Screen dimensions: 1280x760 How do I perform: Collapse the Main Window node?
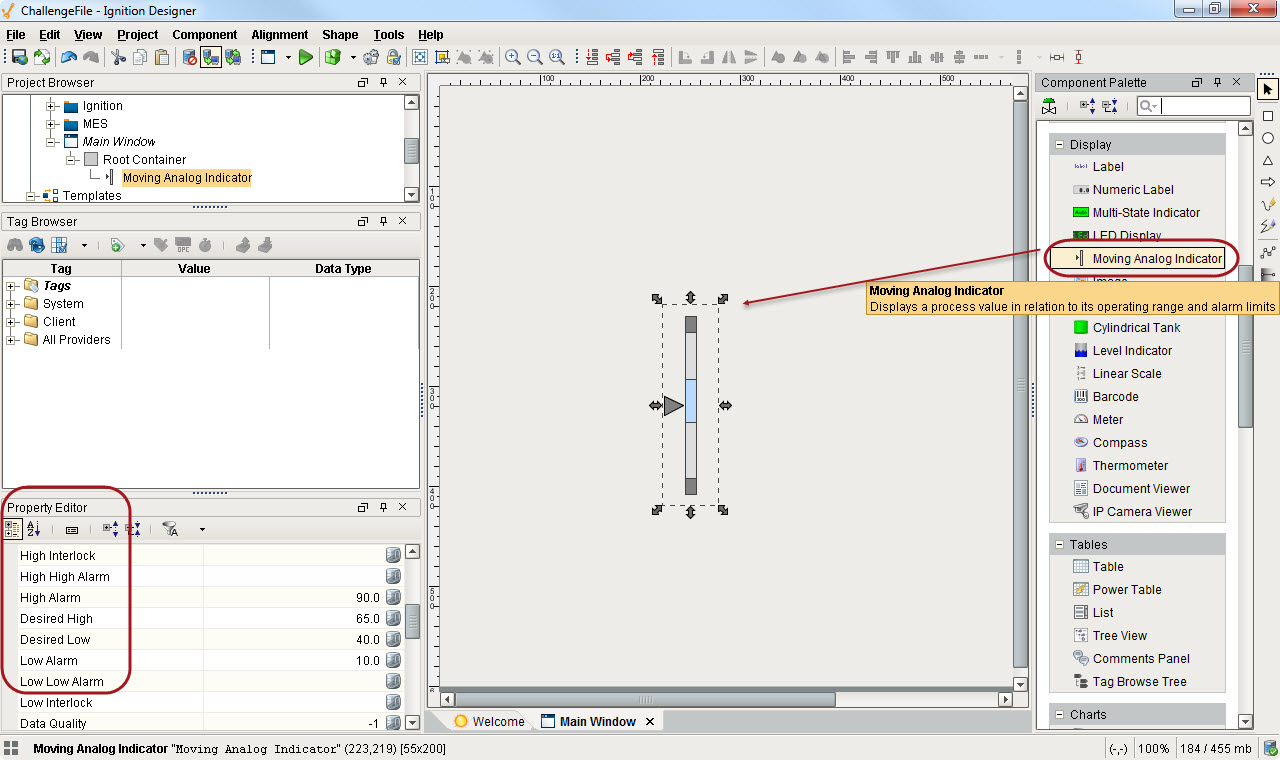point(51,142)
